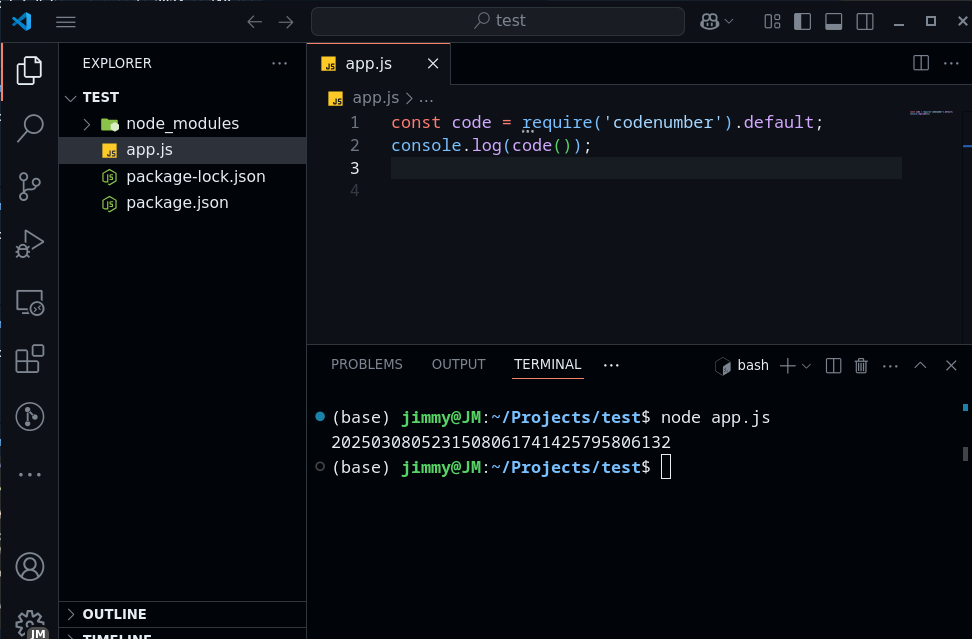The width and height of the screenshot is (972, 639).
Task: Go forward in navigation history
Action: tap(286, 22)
